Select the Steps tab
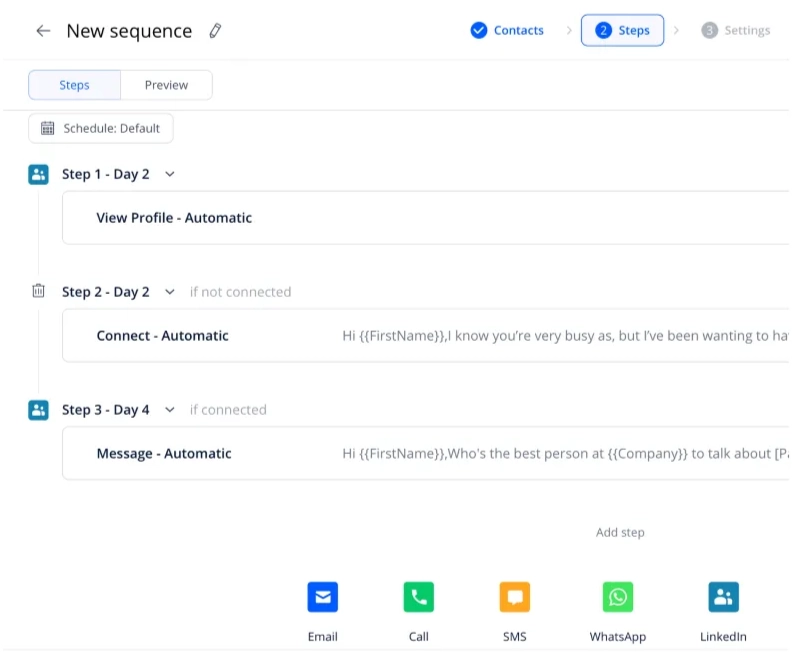The width and height of the screenshot is (801, 652). 74,85
